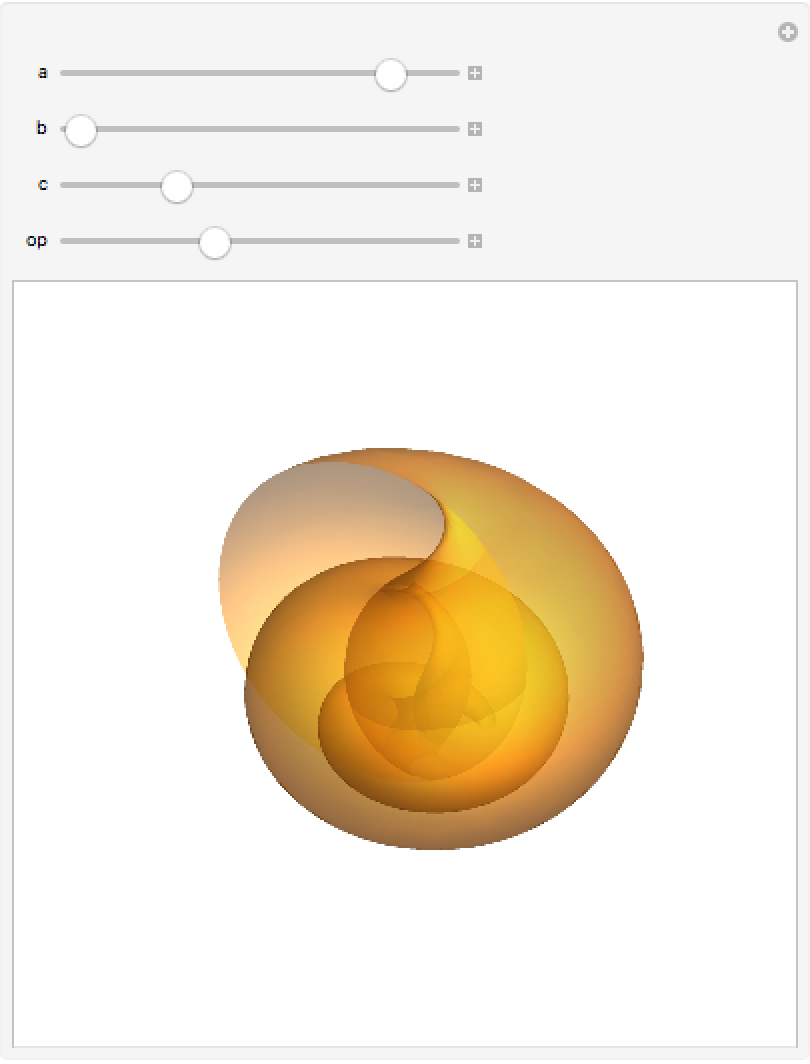Click the thumb of slider a
The height and width of the screenshot is (1064, 810).
(x=391, y=74)
